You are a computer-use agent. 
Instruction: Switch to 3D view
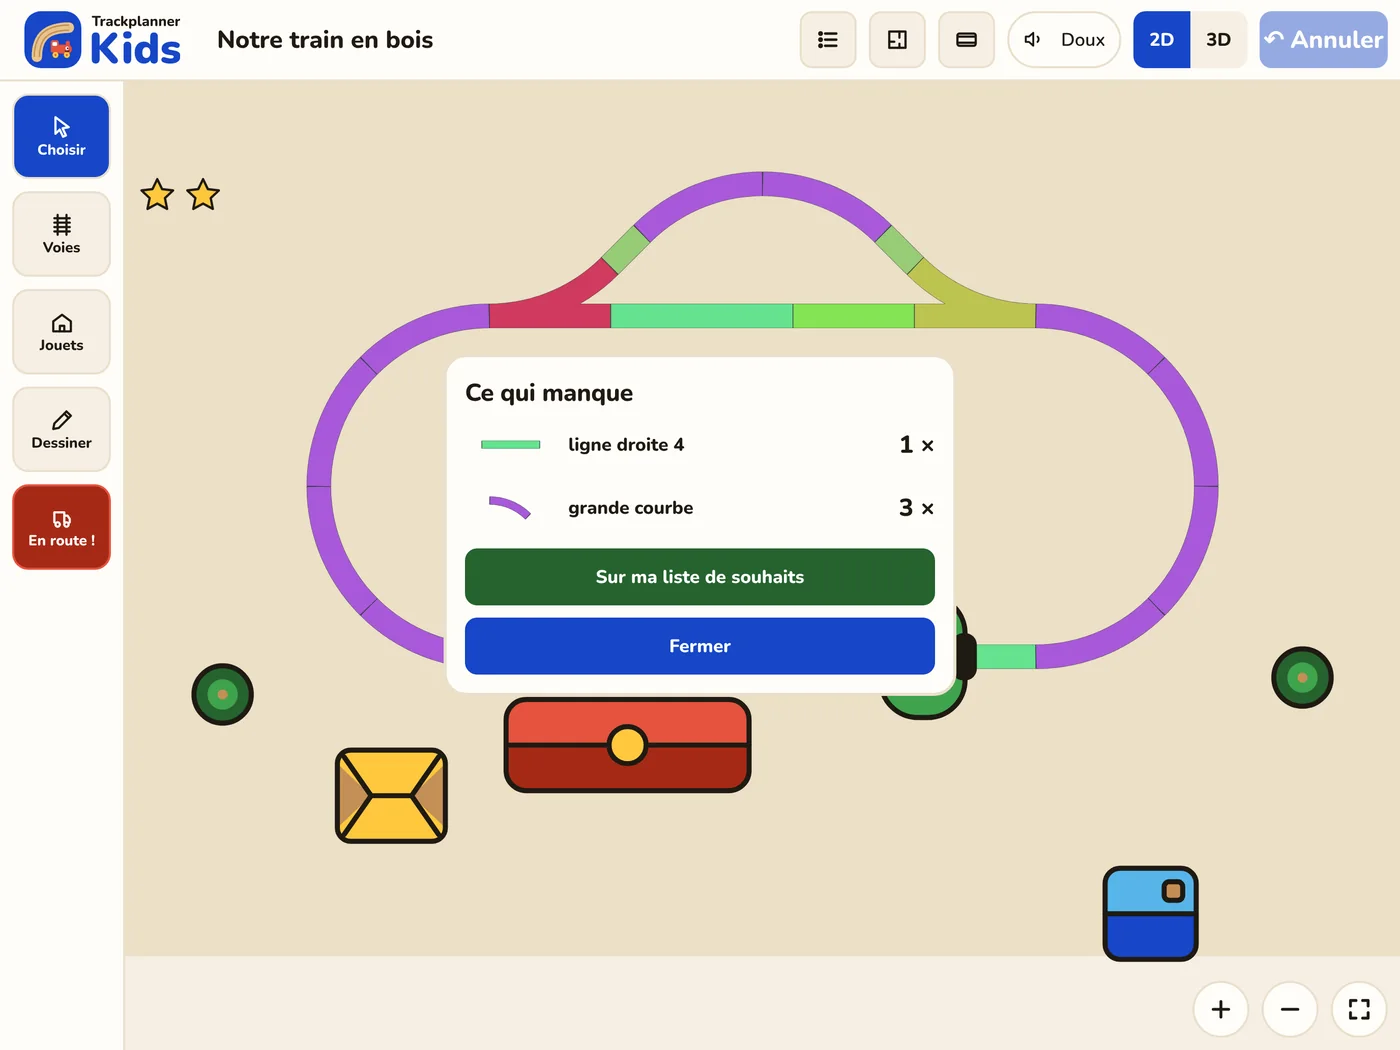tap(1218, 40)
